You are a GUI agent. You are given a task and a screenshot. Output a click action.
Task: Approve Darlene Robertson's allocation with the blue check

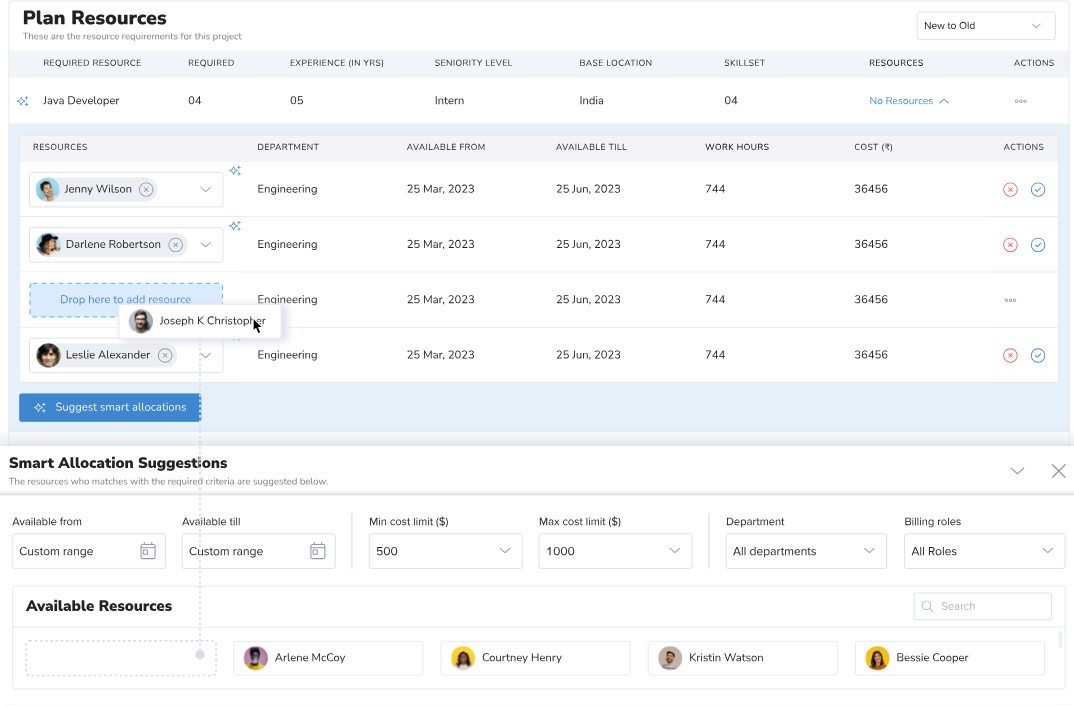pos(1038,244)
